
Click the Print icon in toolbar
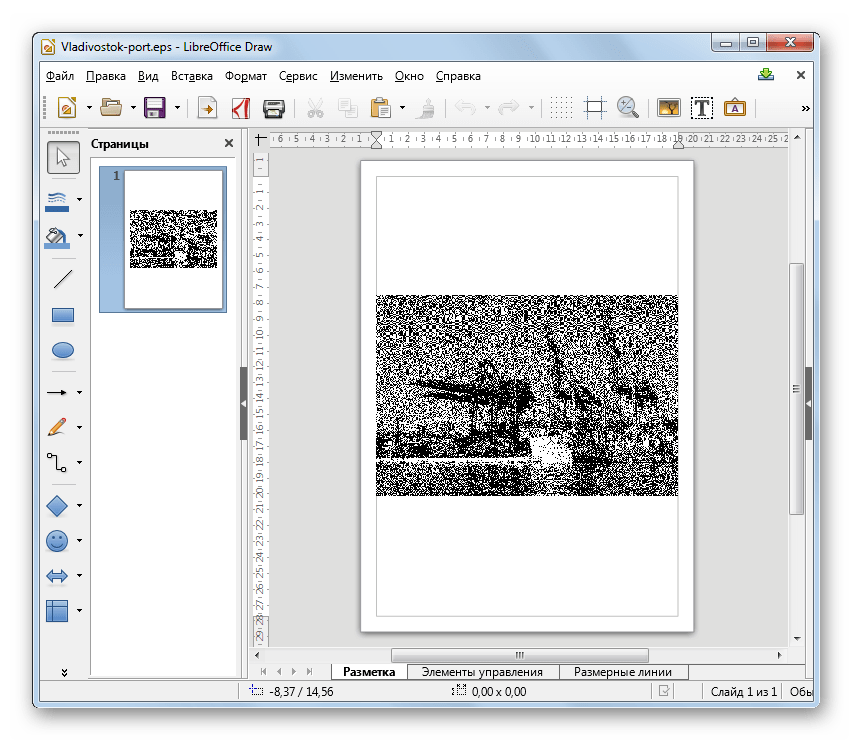click(273, 107)
